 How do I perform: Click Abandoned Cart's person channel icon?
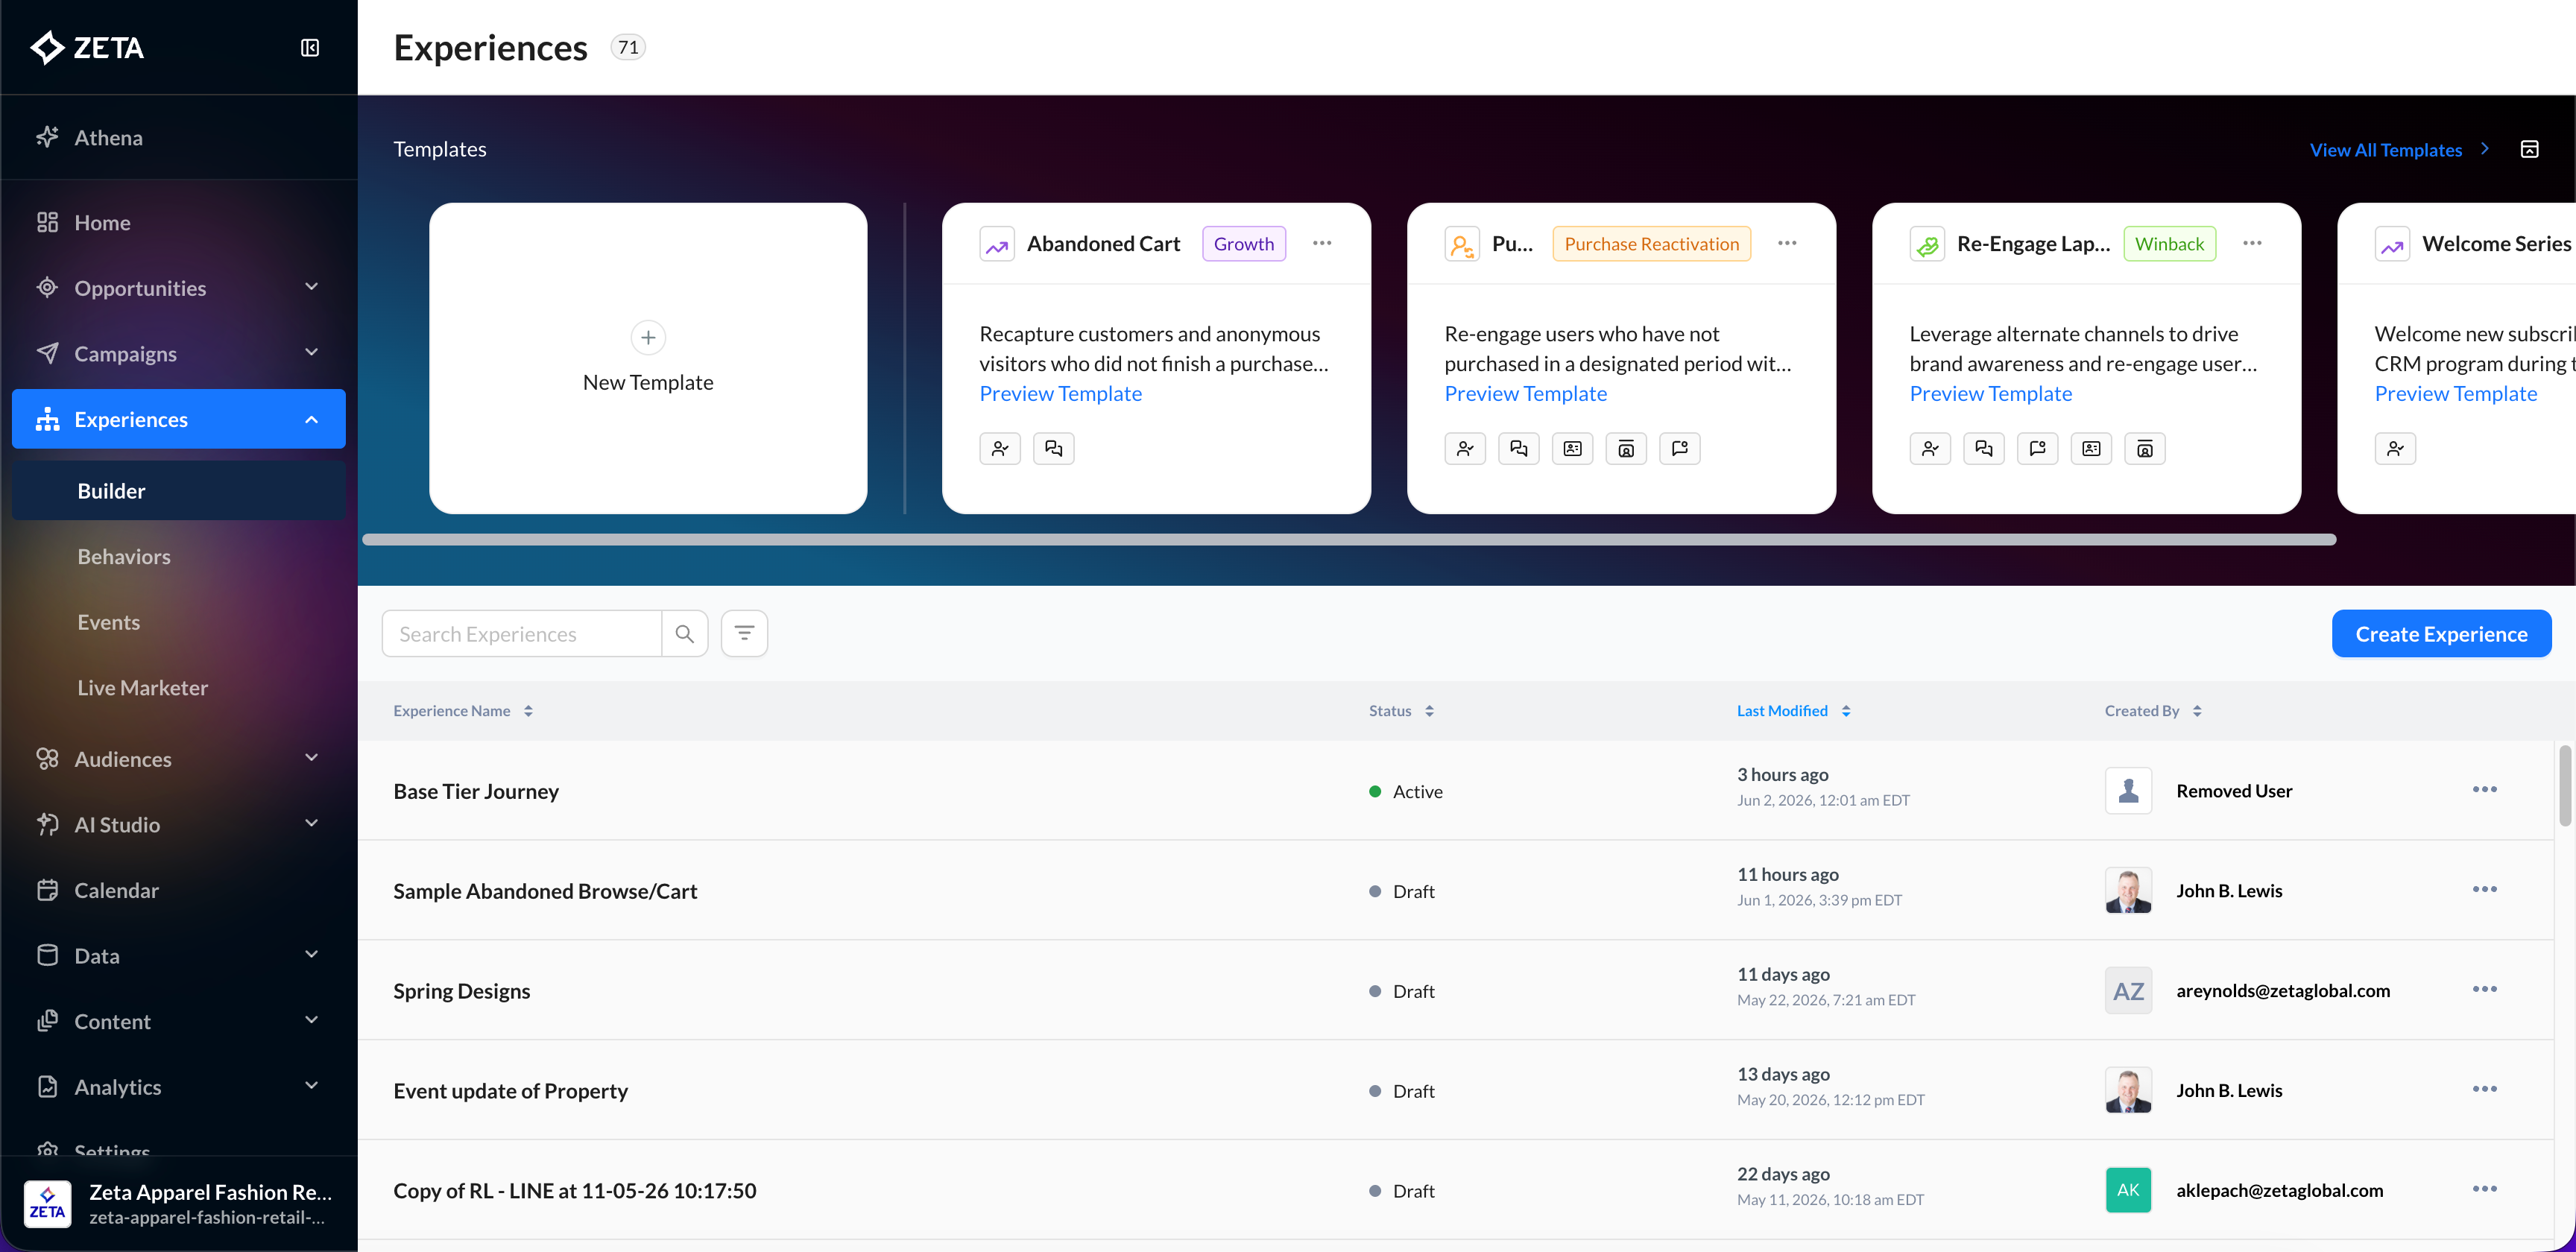pos(1000,448)
